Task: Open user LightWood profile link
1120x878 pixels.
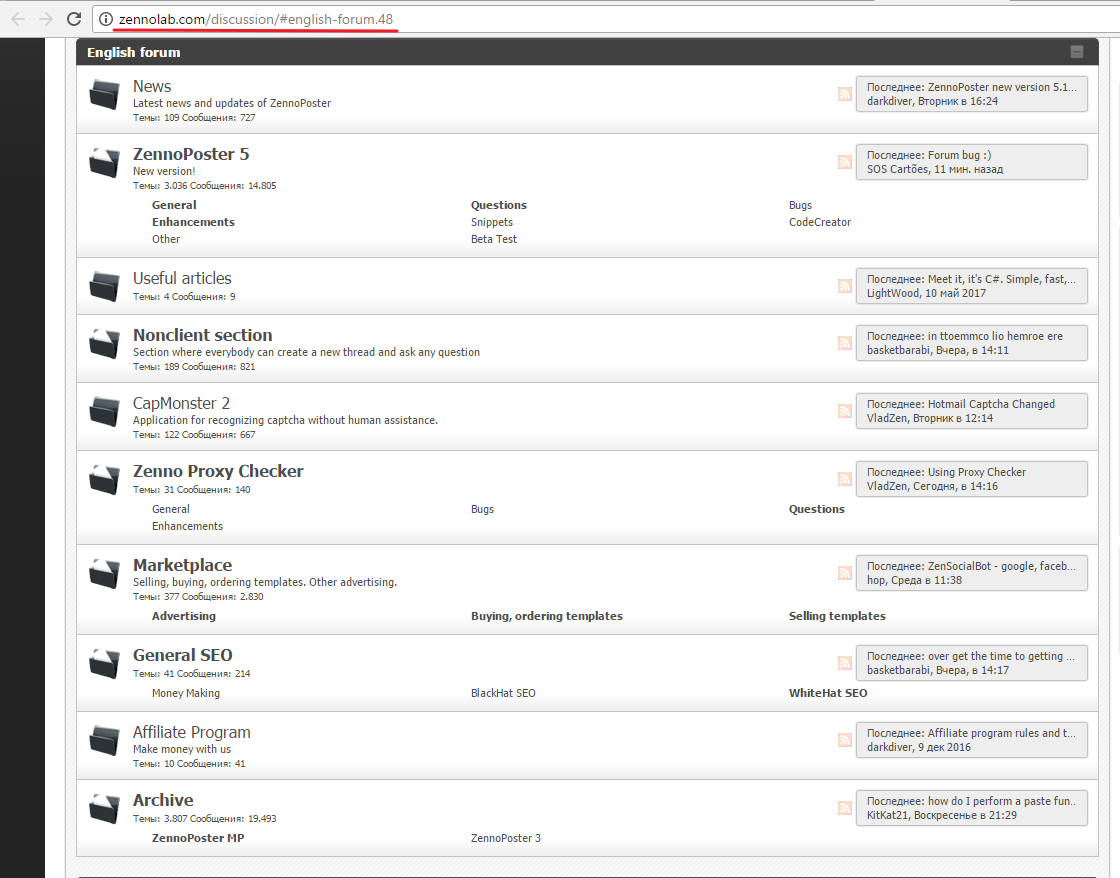Action: coord(893,294)
